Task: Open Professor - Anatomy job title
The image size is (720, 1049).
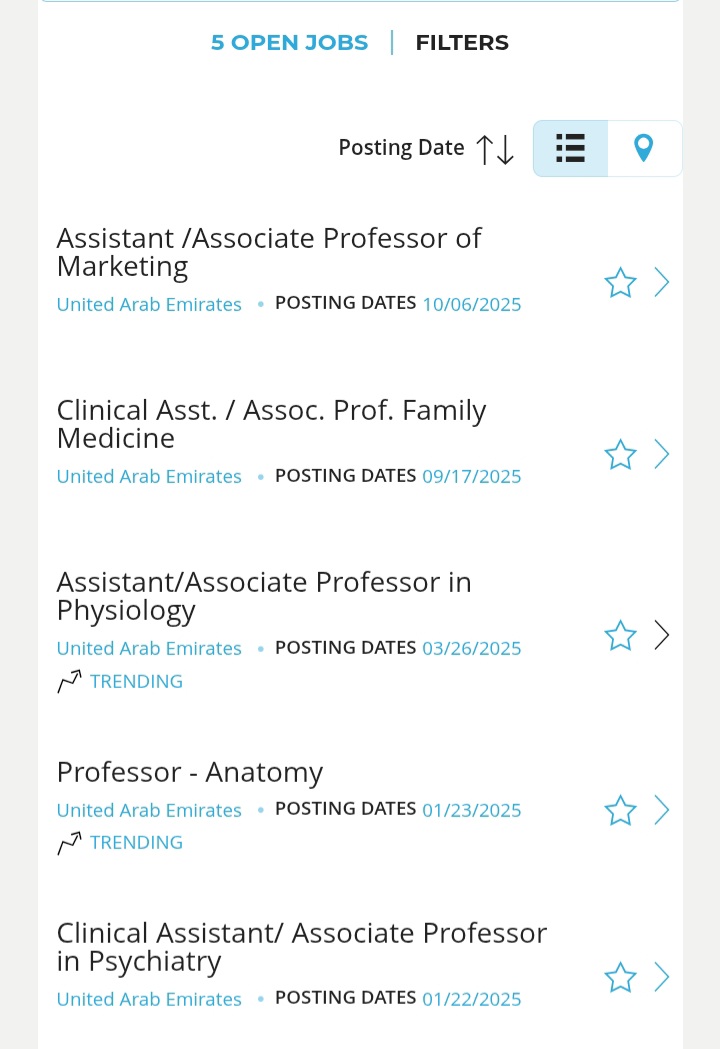Action: (190, 772)
